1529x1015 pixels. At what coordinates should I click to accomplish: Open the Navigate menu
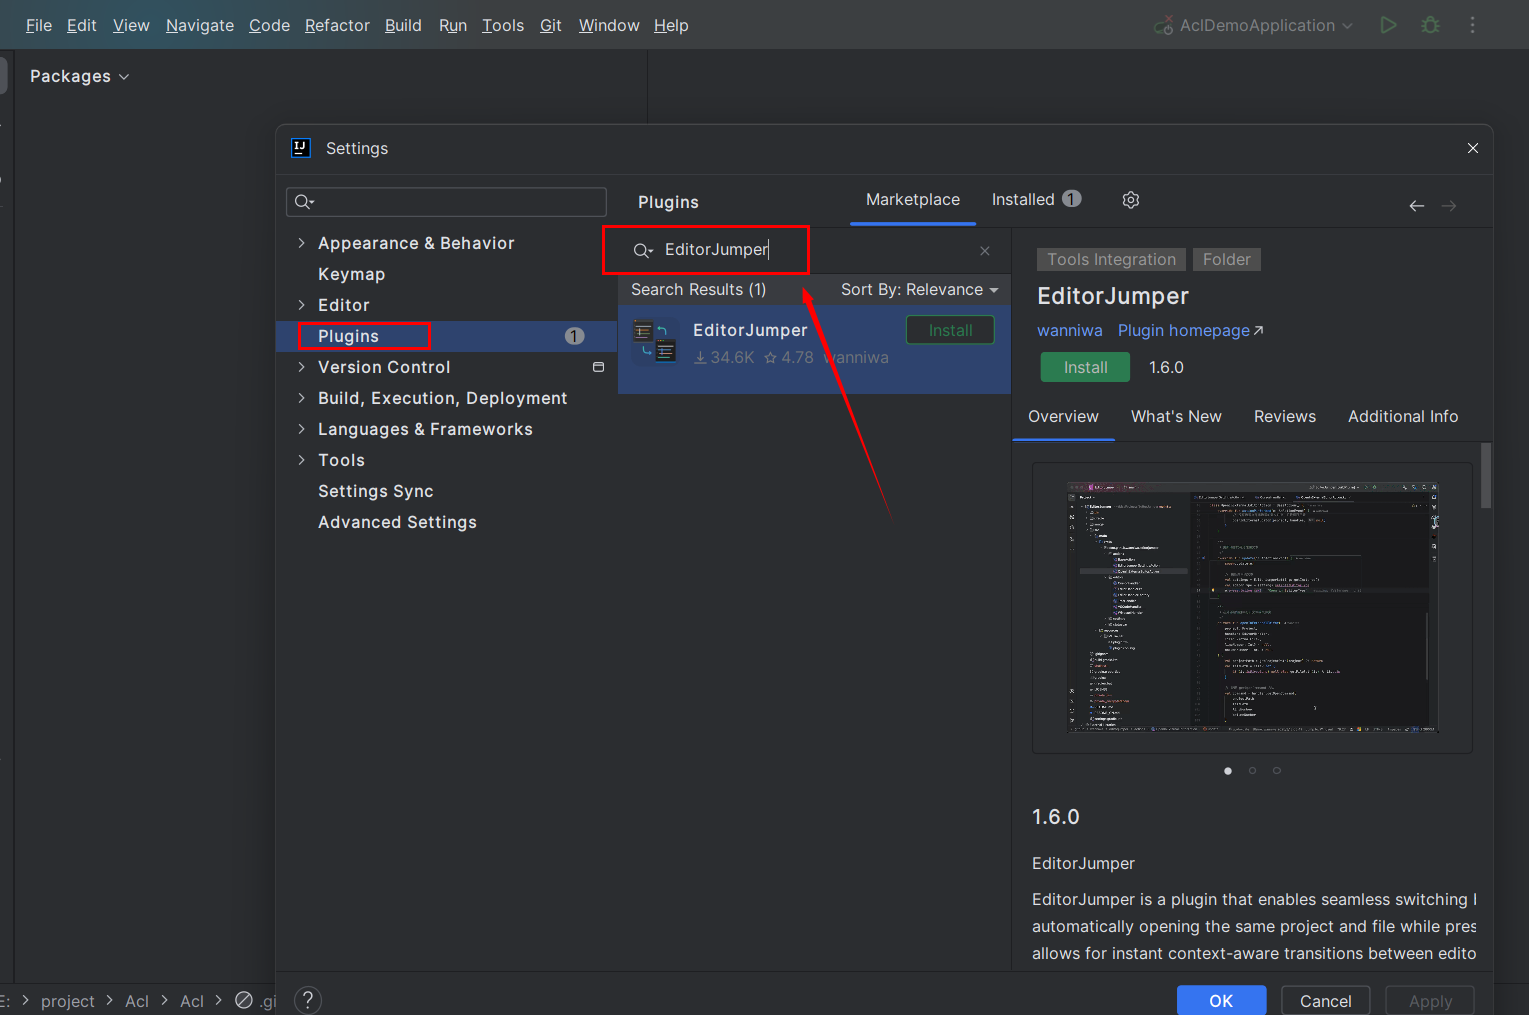click(200, 25)
